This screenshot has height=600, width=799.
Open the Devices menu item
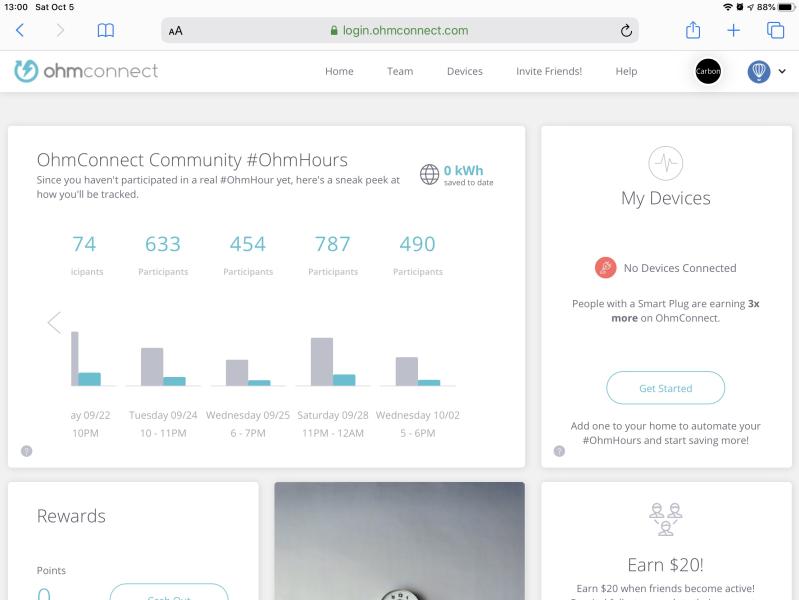(465, 71)
